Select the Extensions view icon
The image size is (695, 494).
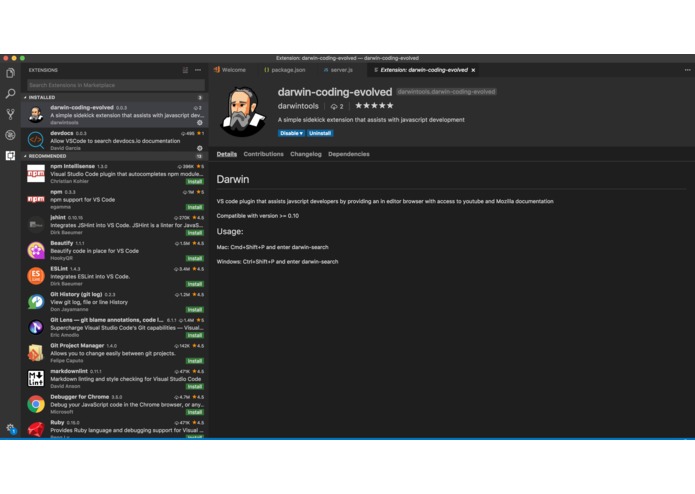(10, 156)
